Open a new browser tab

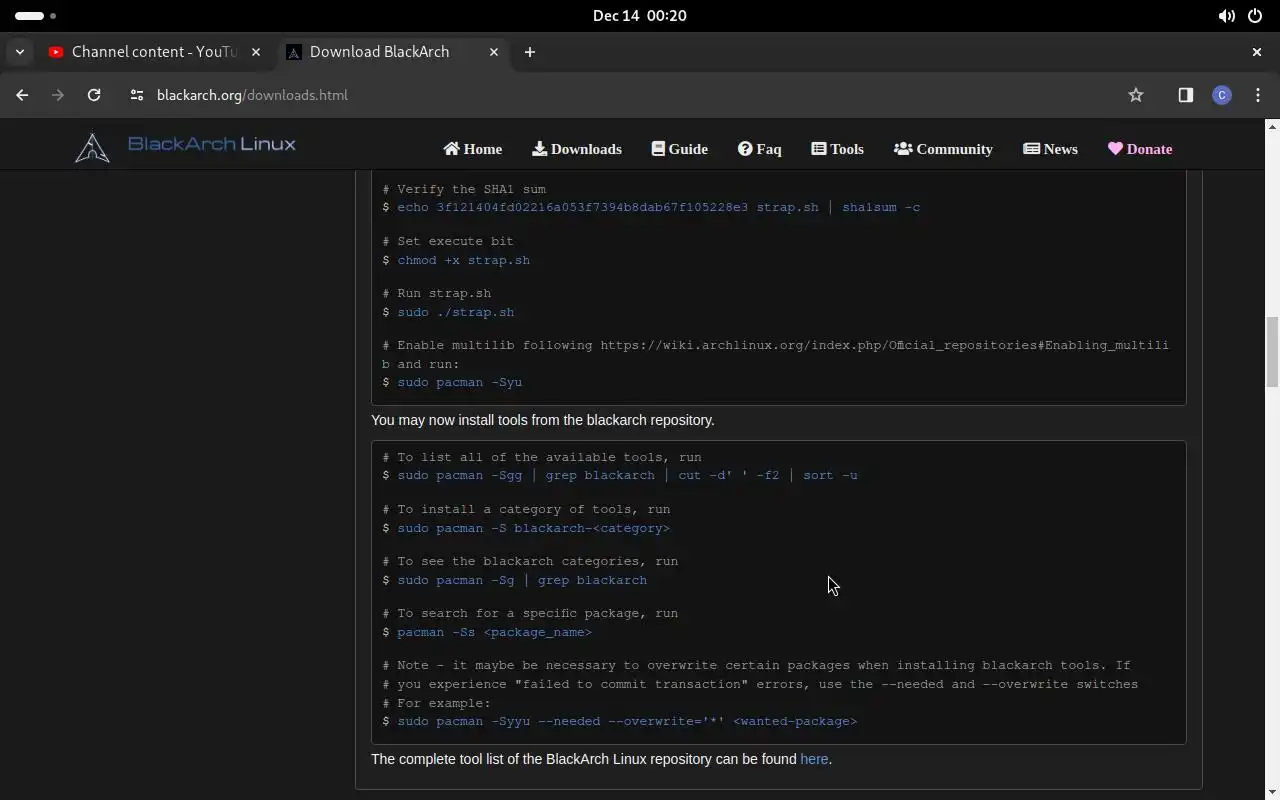pos(530,52)
